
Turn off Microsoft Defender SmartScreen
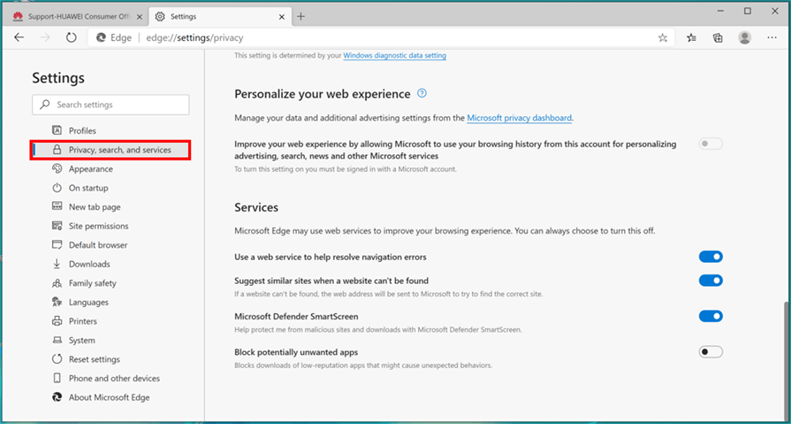click(710, 316)
